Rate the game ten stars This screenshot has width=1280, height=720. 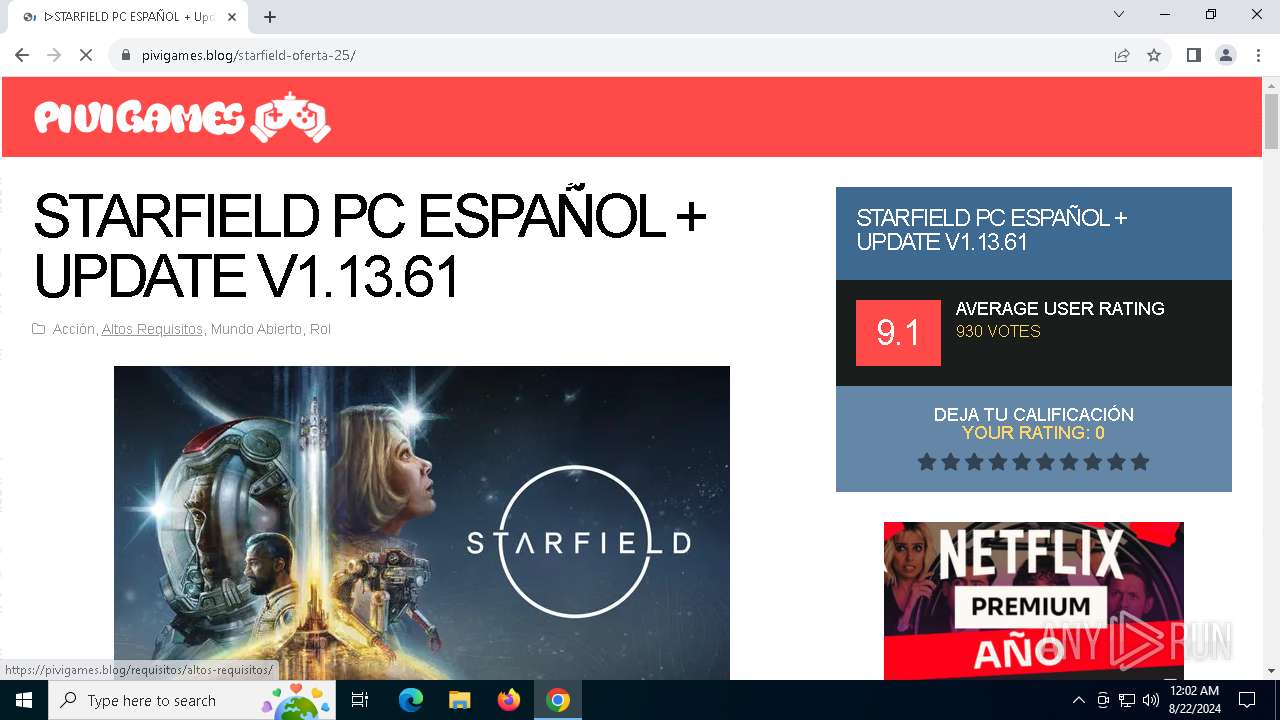1140,462
